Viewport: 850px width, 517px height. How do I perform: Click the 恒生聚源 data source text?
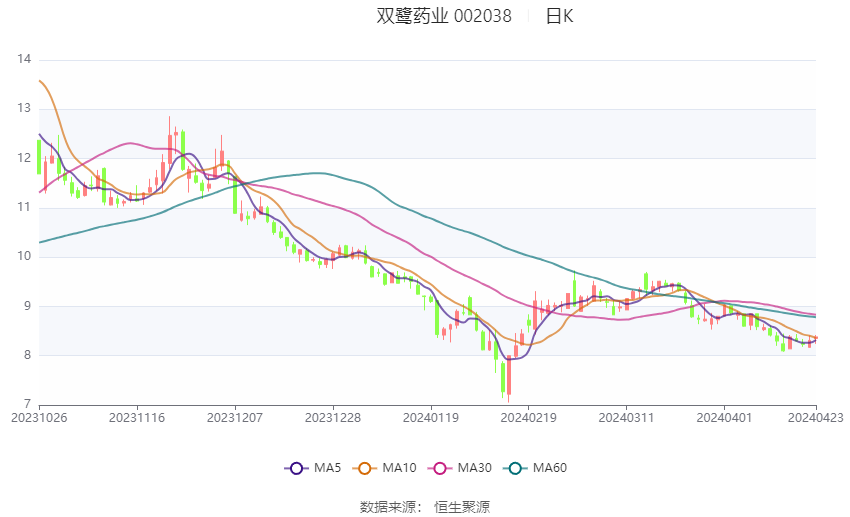[x=462, y=507]
